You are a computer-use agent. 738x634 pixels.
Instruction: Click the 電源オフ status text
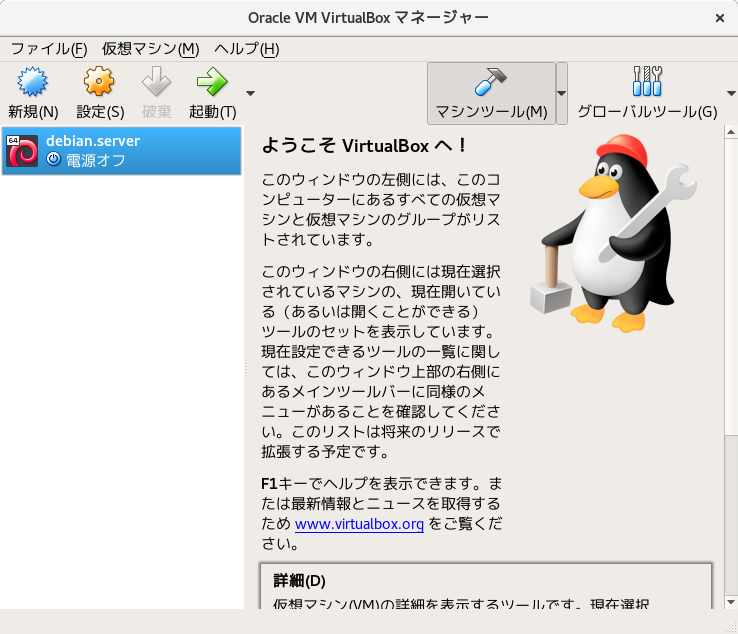(96, 161)
